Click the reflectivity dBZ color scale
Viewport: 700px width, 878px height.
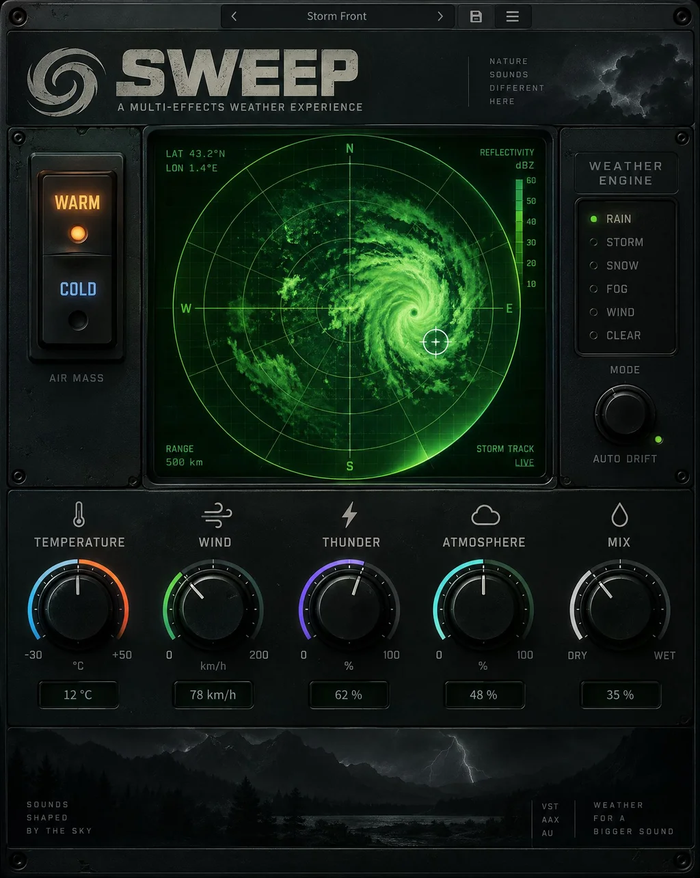(519, 232)
